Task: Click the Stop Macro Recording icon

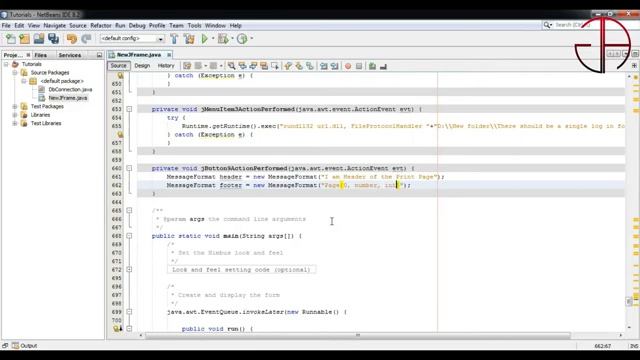Action: 359,66
